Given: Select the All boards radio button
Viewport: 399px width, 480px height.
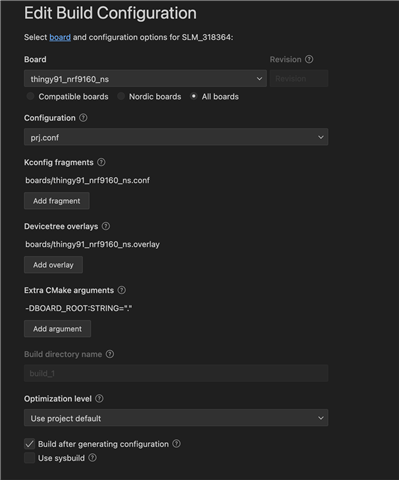Looking at the screenshot, I should (193, 96).
